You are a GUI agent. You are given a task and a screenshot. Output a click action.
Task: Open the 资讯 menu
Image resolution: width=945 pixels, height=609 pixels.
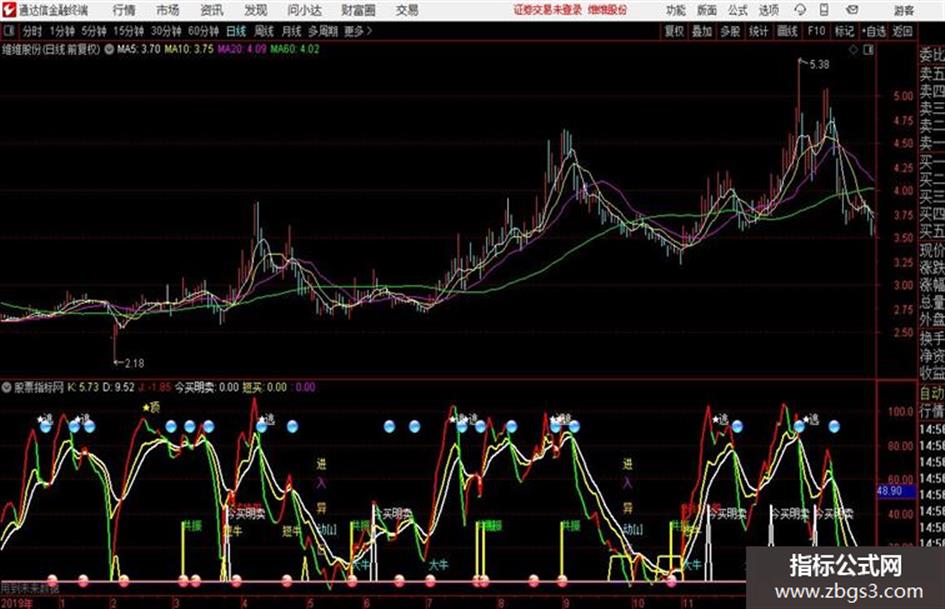point(212,10)
